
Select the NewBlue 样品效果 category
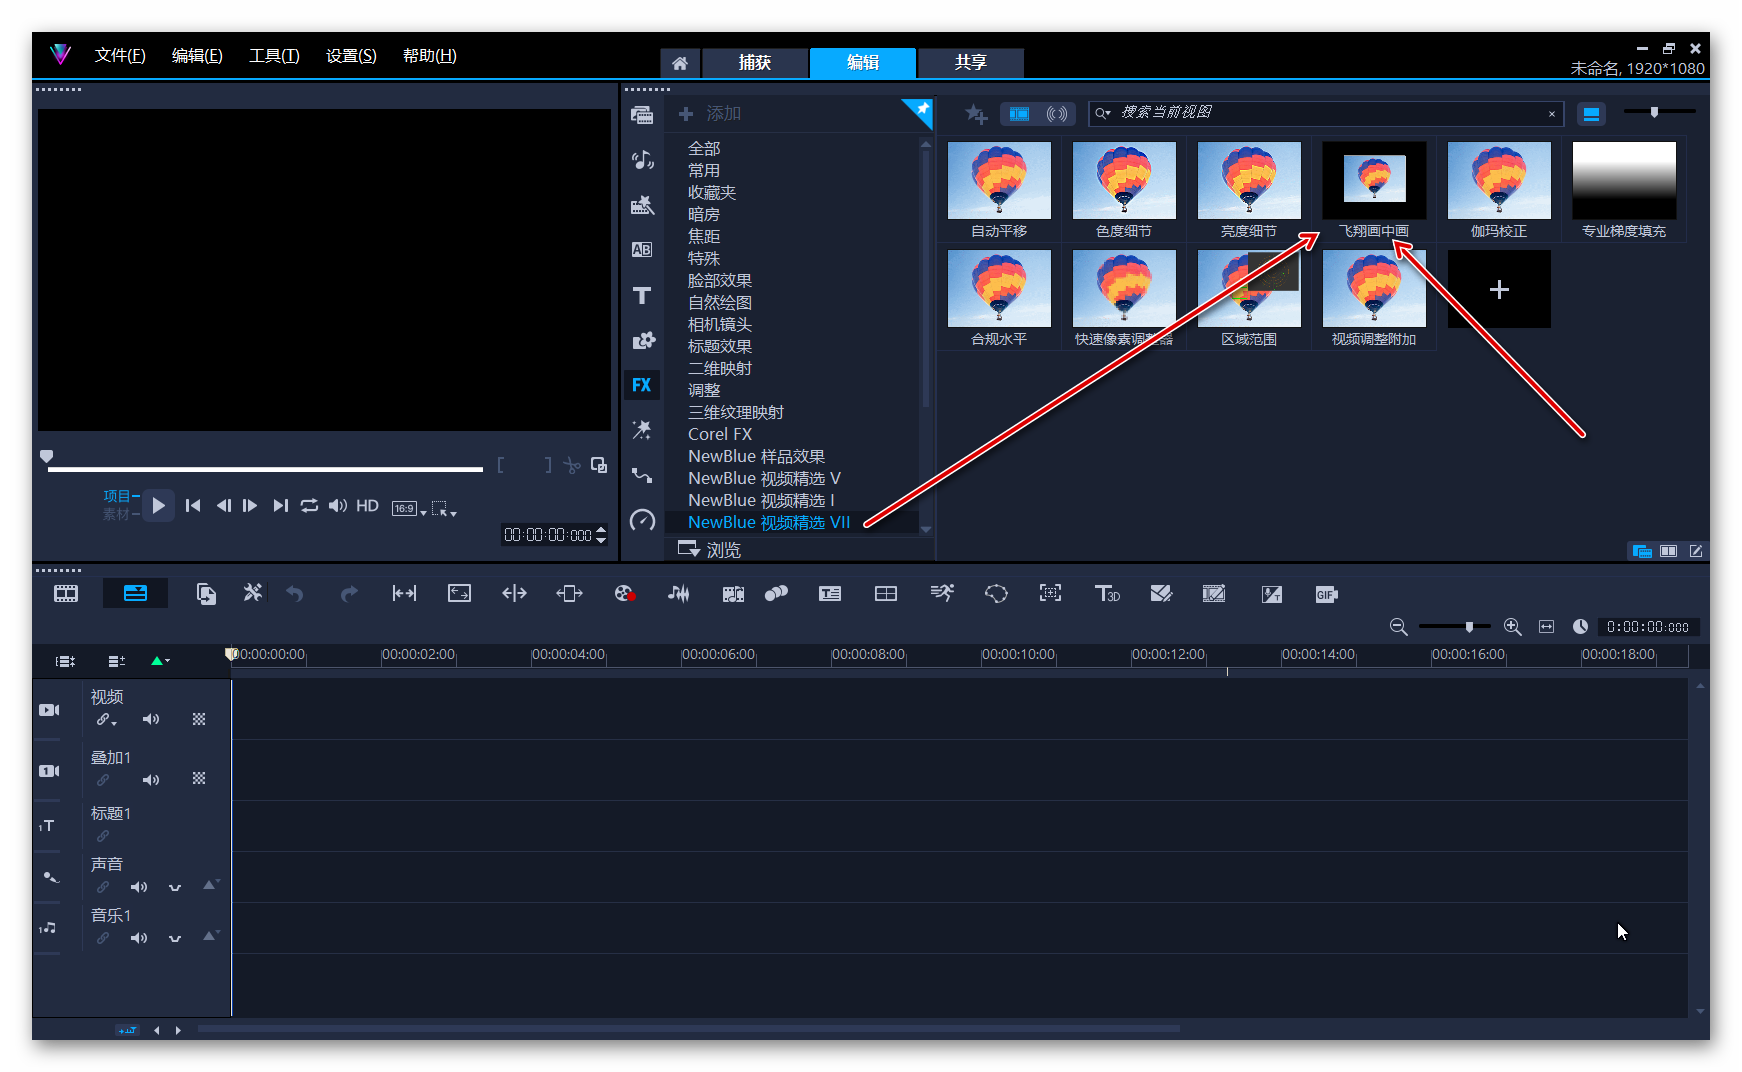point(756,456)
